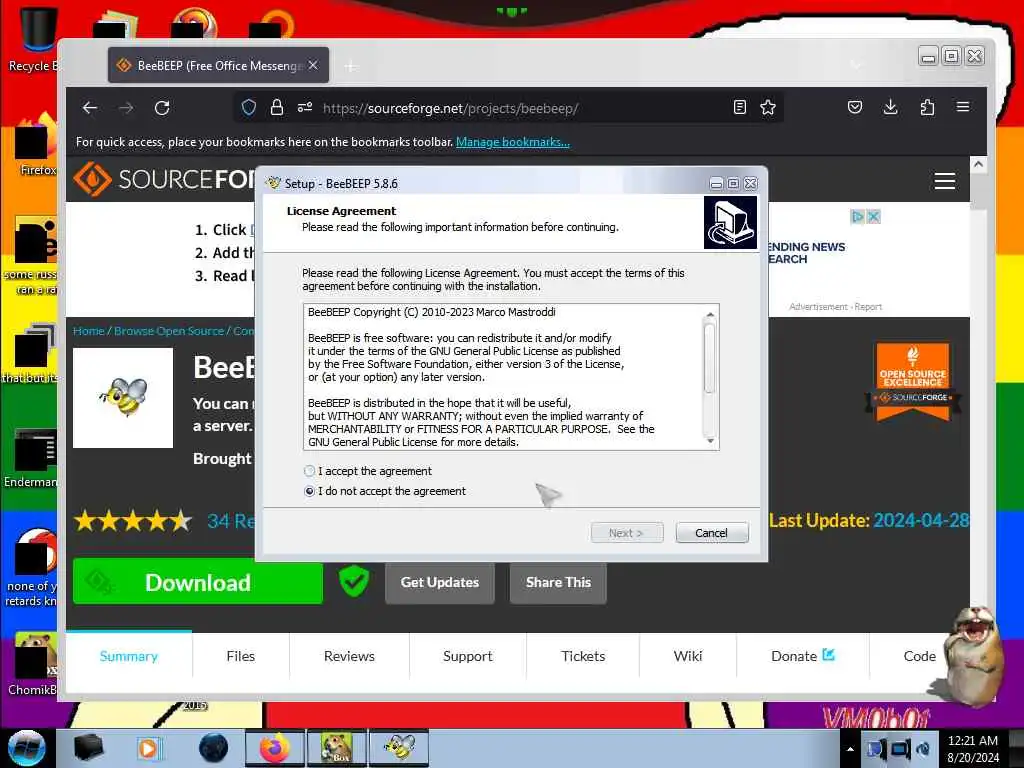Click the green Download button
This screenshot has height=768, width=1024.
point(198,581)
